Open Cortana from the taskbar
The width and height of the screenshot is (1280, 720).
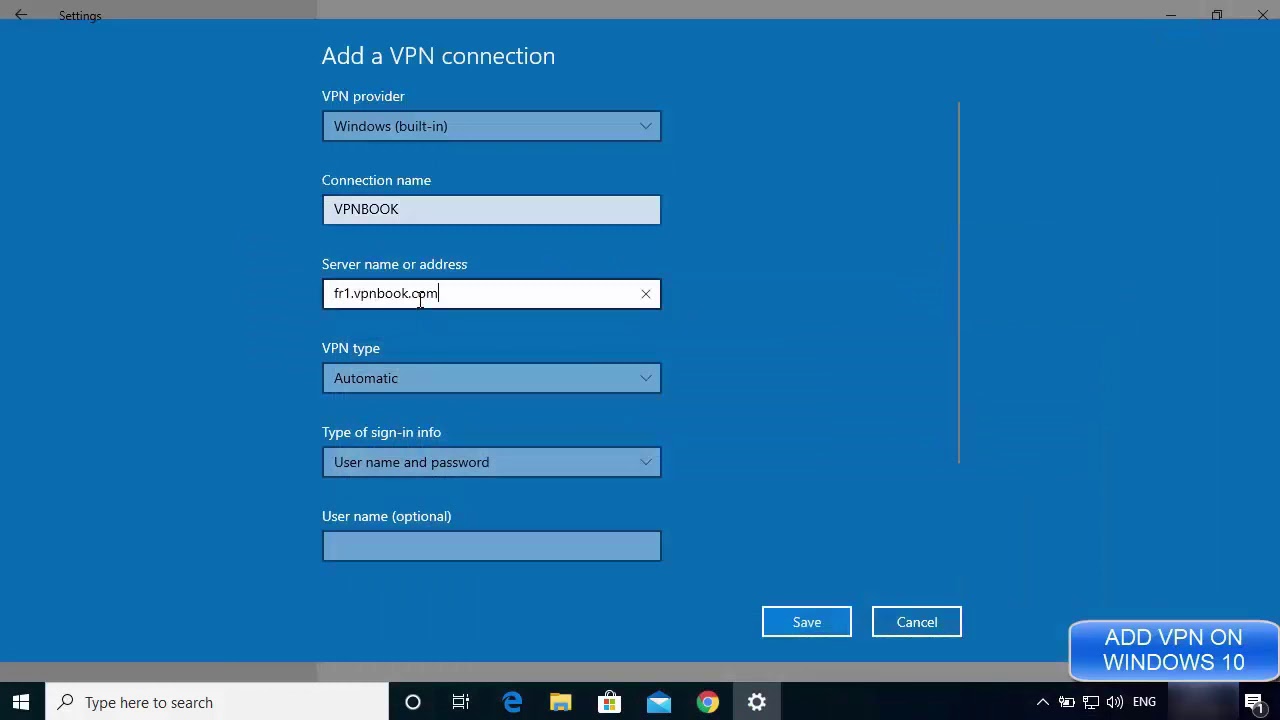click(x=412, y=702)
